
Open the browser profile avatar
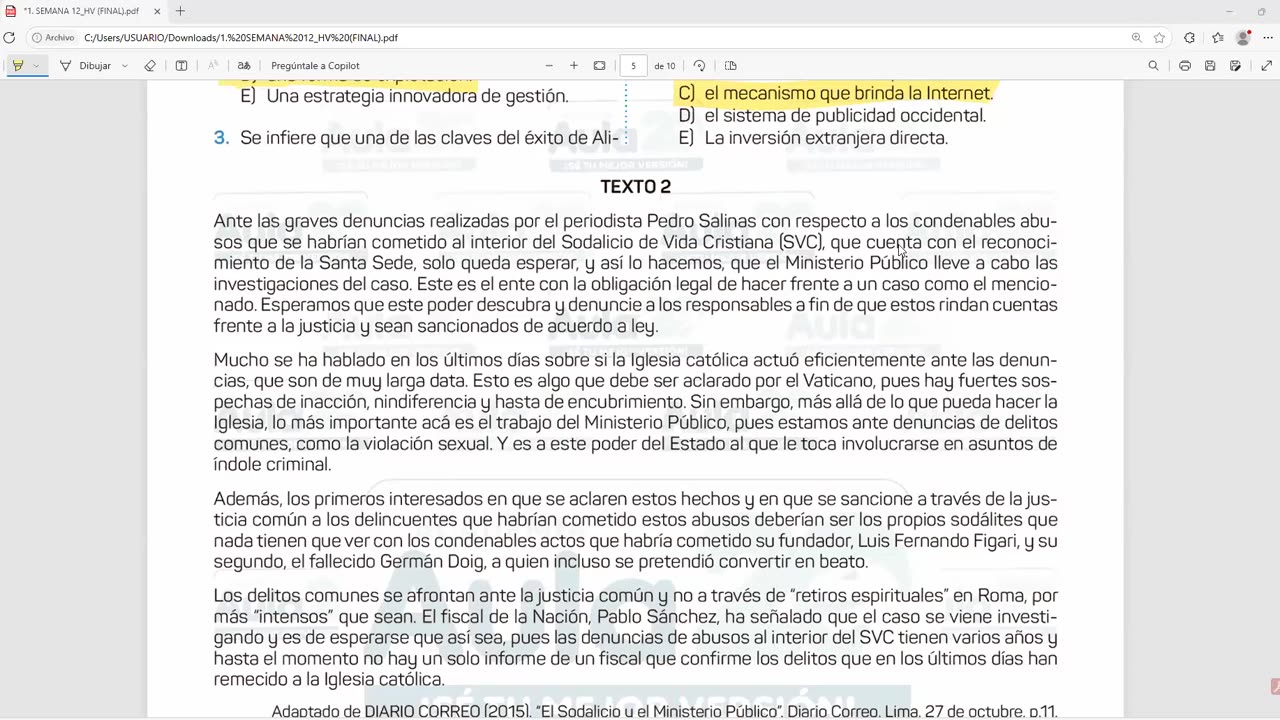point(1243,38)
